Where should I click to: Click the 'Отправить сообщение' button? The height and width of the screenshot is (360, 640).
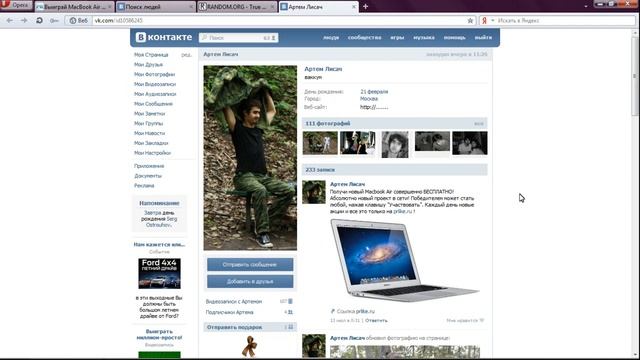pyautogui.click(x=250, y=264)
